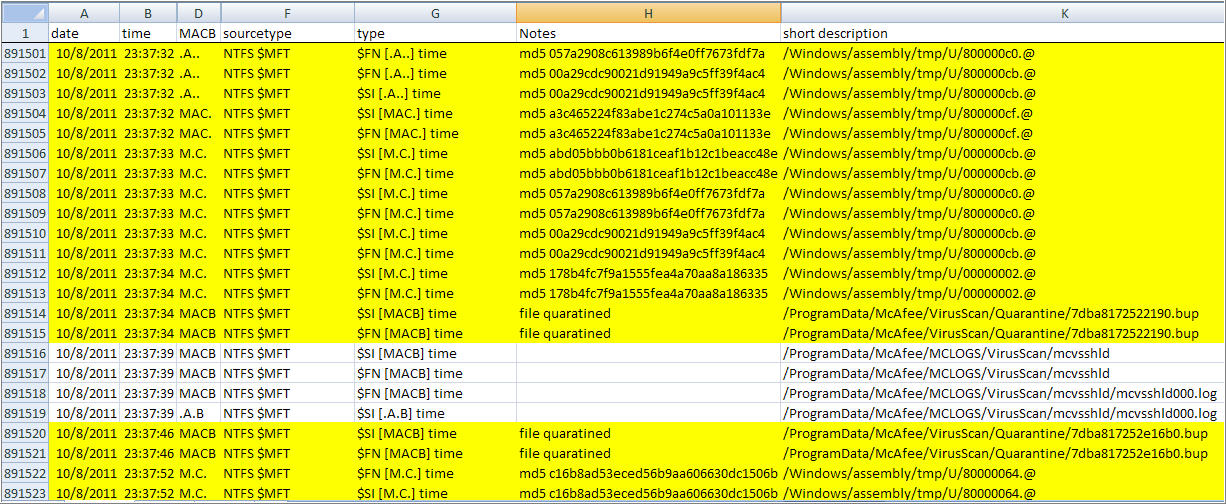
Task: Select "$FN [M.C.] time" in row 891509
Action: coord(435,213)
